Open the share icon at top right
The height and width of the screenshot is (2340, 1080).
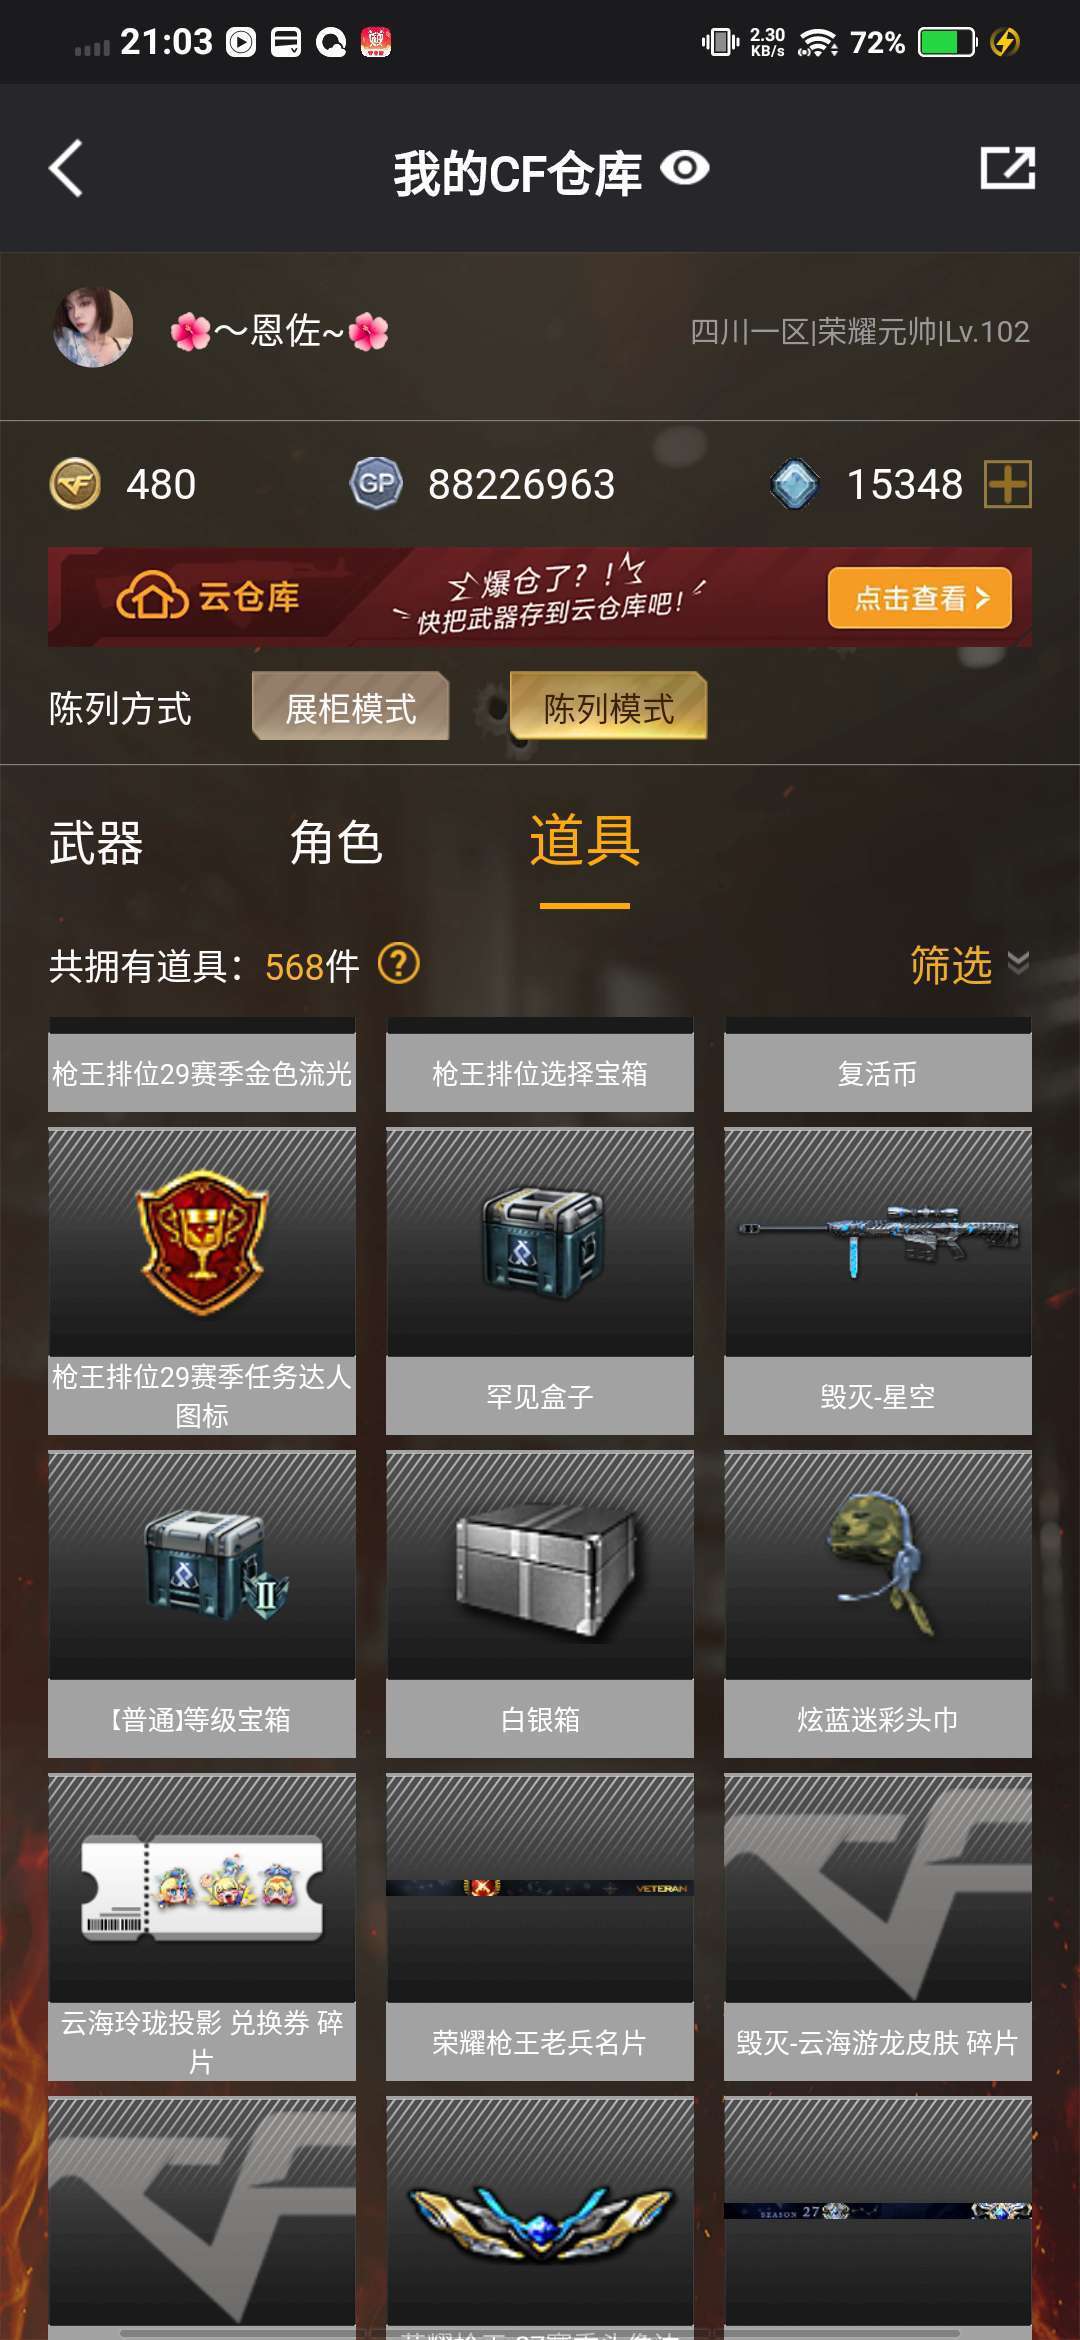(1007, 168)
